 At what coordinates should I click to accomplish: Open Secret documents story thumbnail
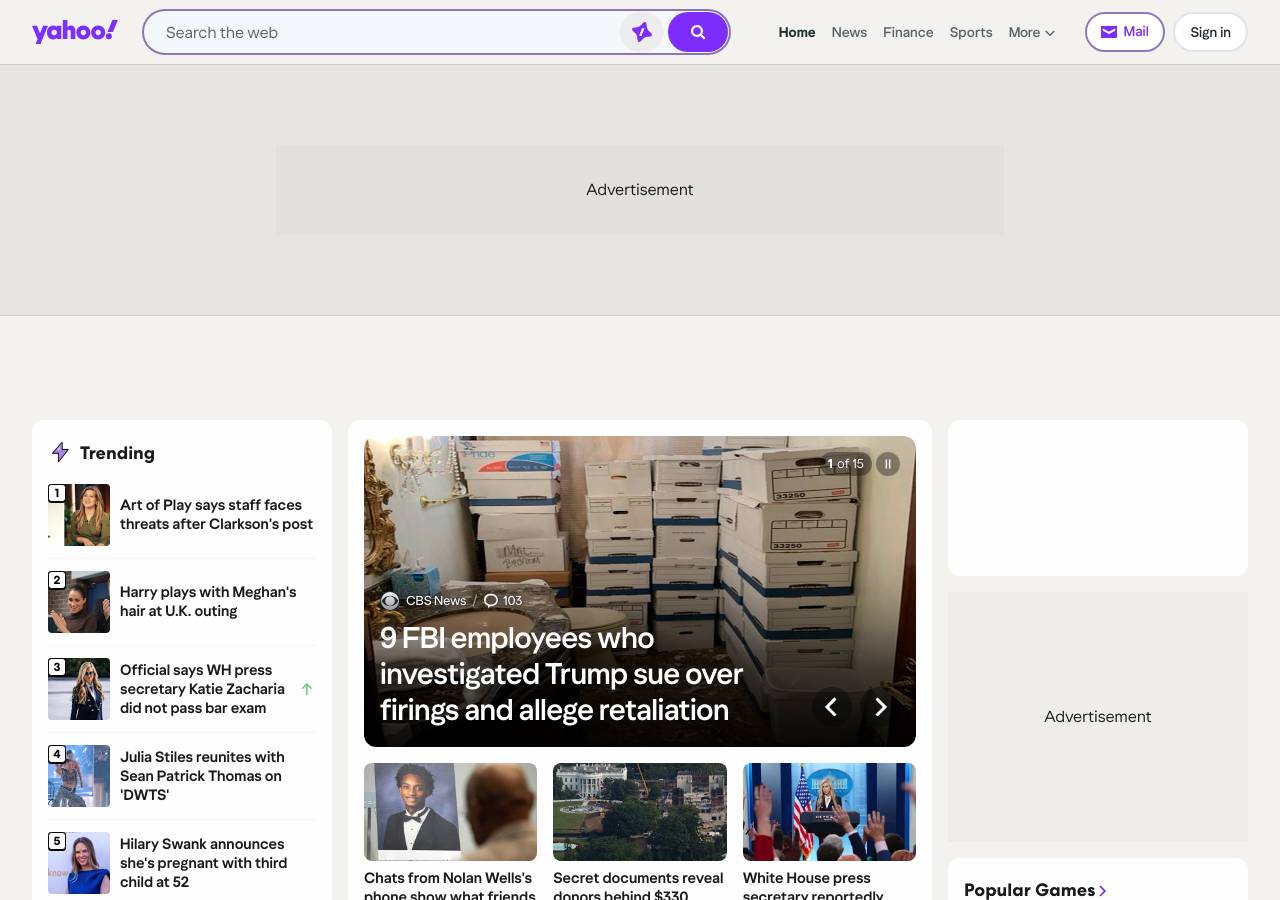click(640, 812)
